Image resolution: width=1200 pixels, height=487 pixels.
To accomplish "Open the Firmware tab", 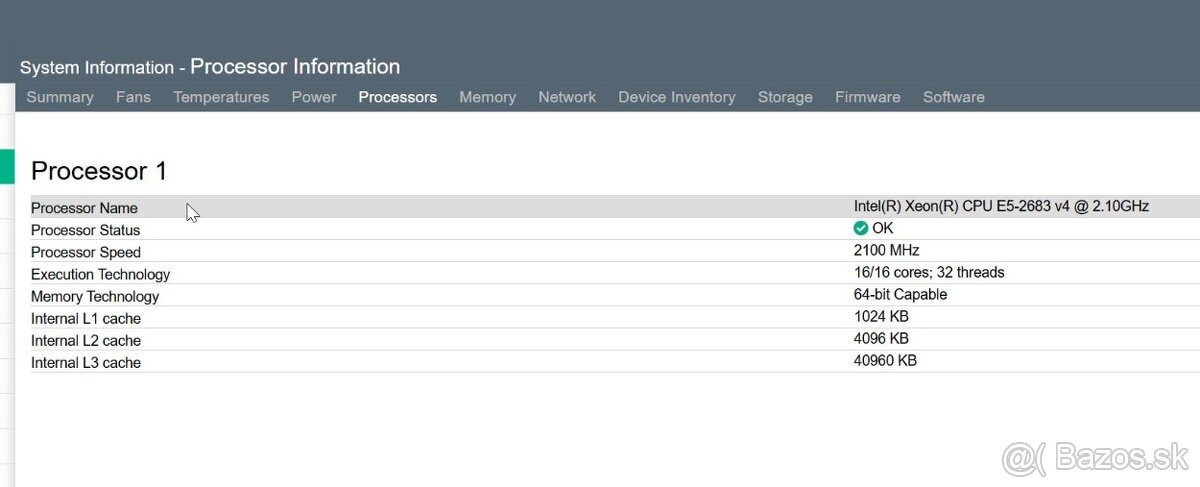I will coord(868,97).
